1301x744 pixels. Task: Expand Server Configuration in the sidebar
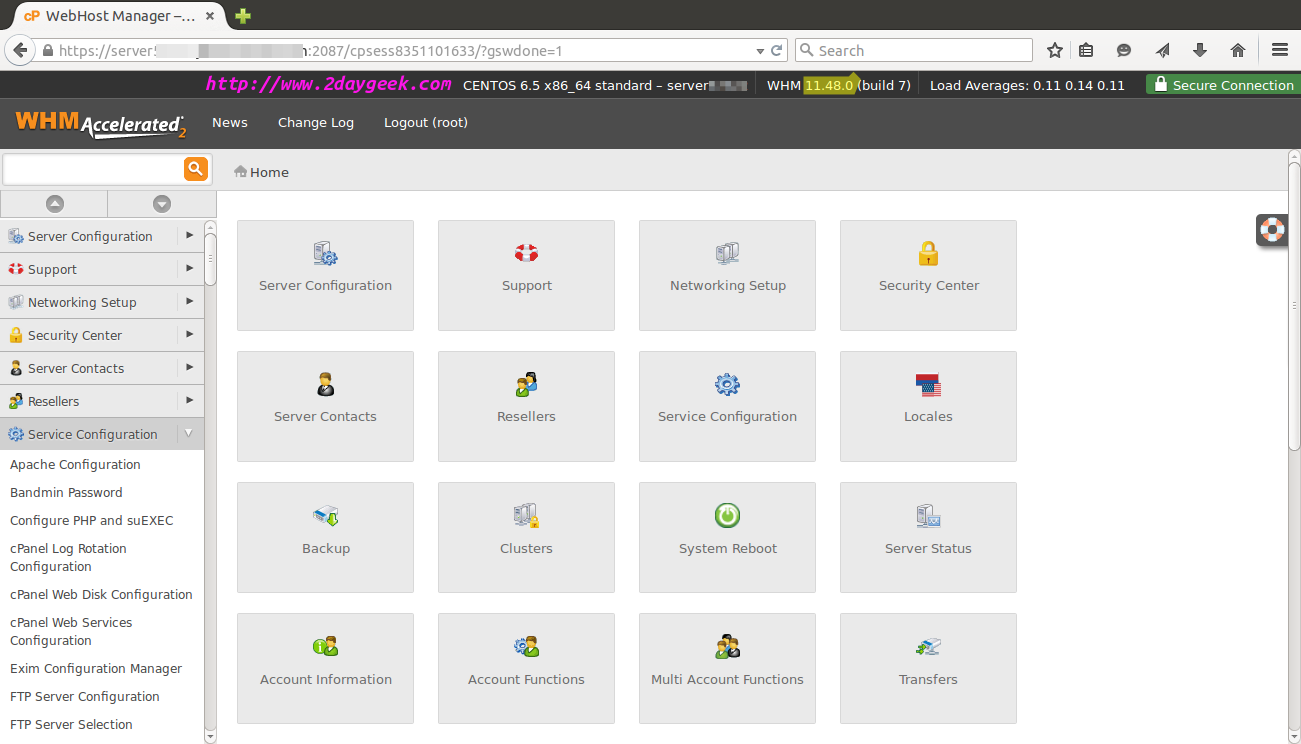click(x=189, y=236)
